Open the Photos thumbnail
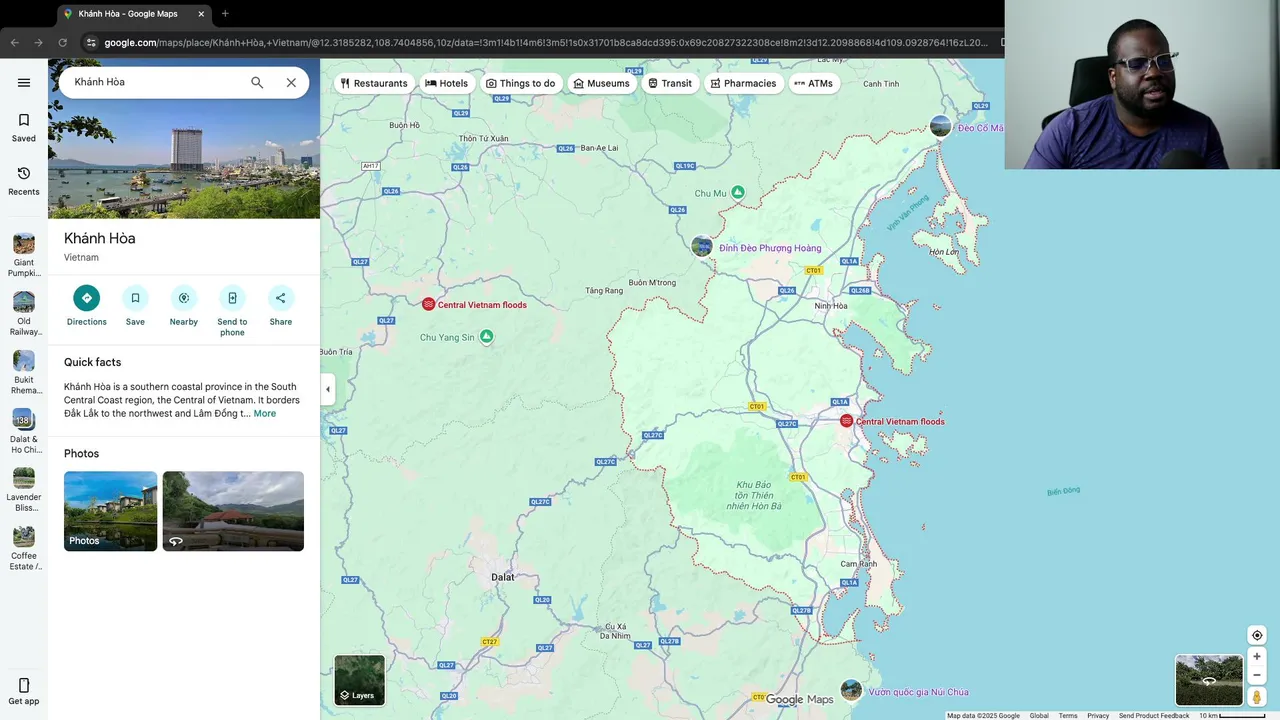The width and height of the screenshot is (1280, 720). click(110, 511)
